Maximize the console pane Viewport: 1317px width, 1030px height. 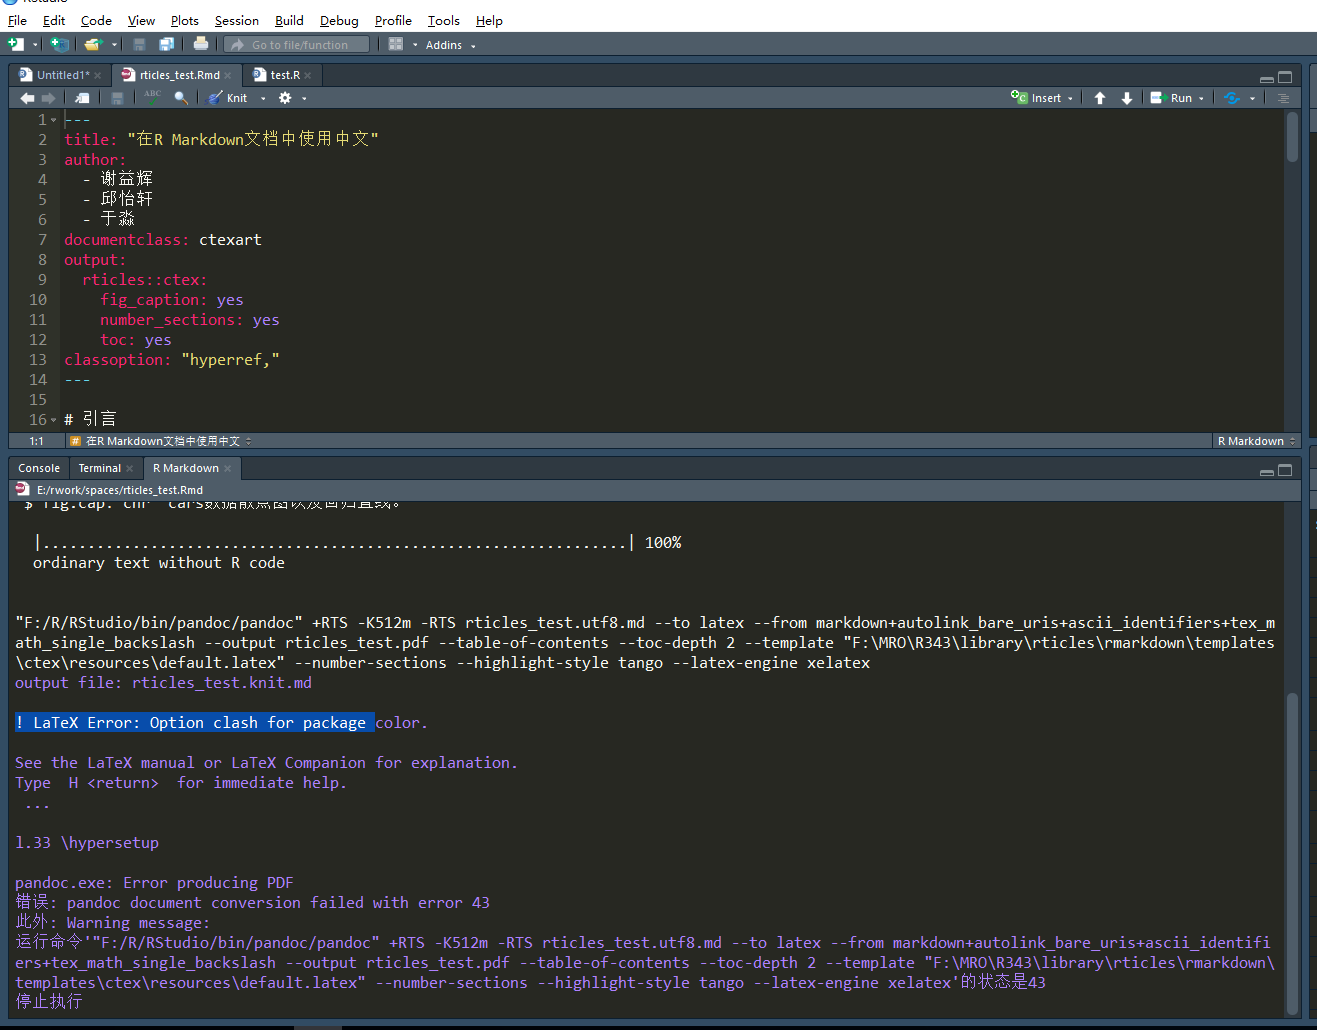click(x=1286, y=470)
